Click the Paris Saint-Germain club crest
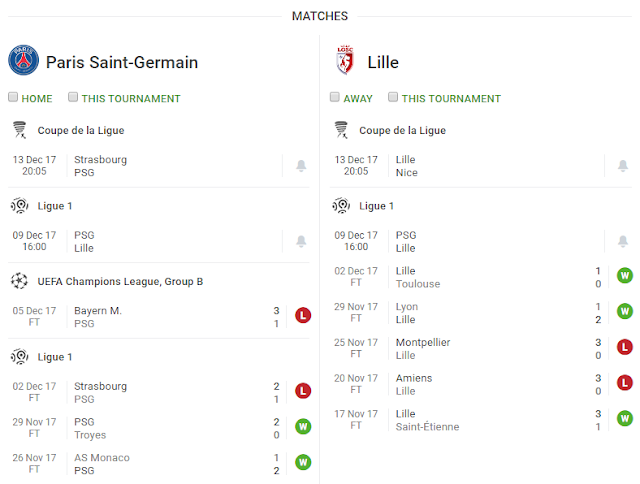 [24, 60]
